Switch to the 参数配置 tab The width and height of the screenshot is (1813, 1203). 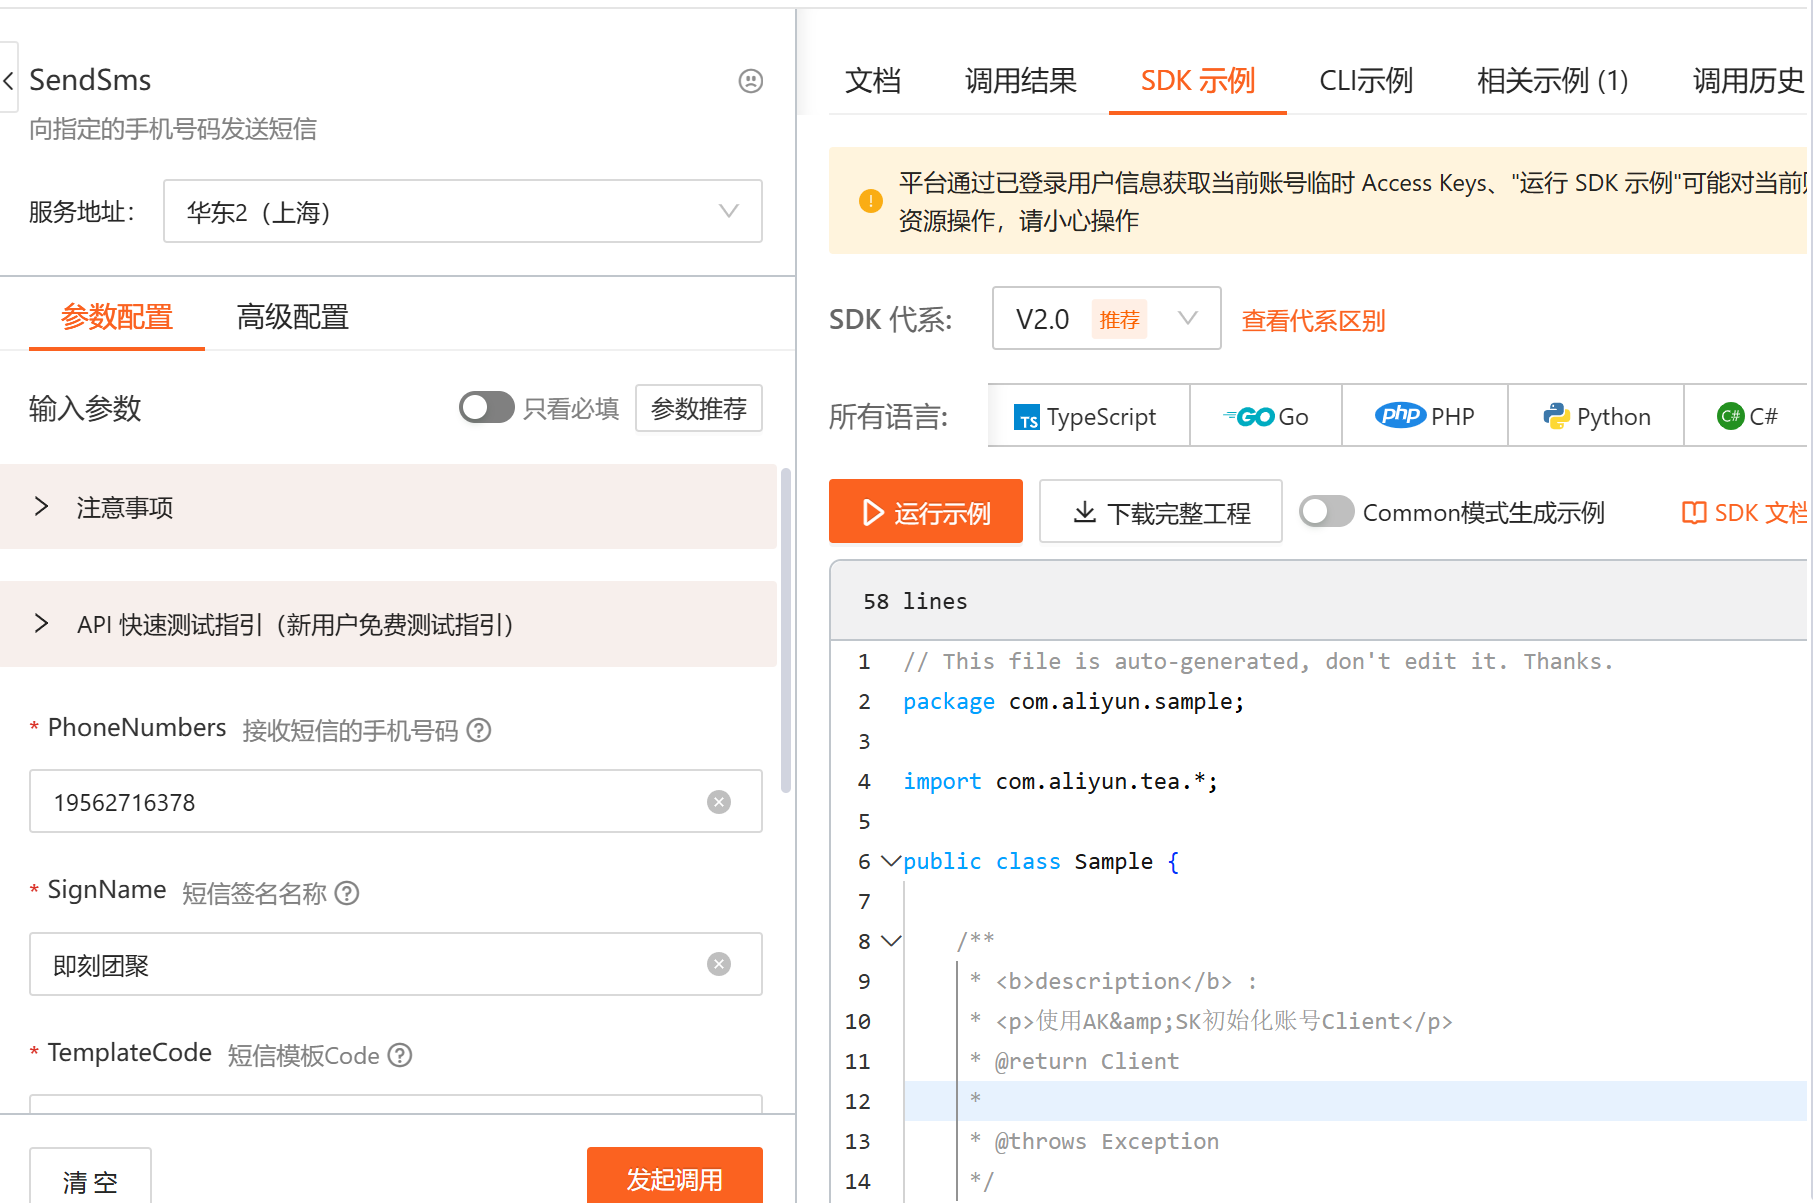pos(117,317)
